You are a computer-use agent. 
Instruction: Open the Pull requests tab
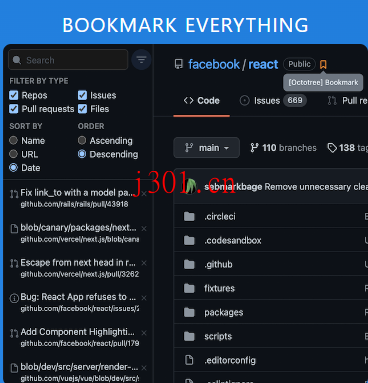click(347, 101)
